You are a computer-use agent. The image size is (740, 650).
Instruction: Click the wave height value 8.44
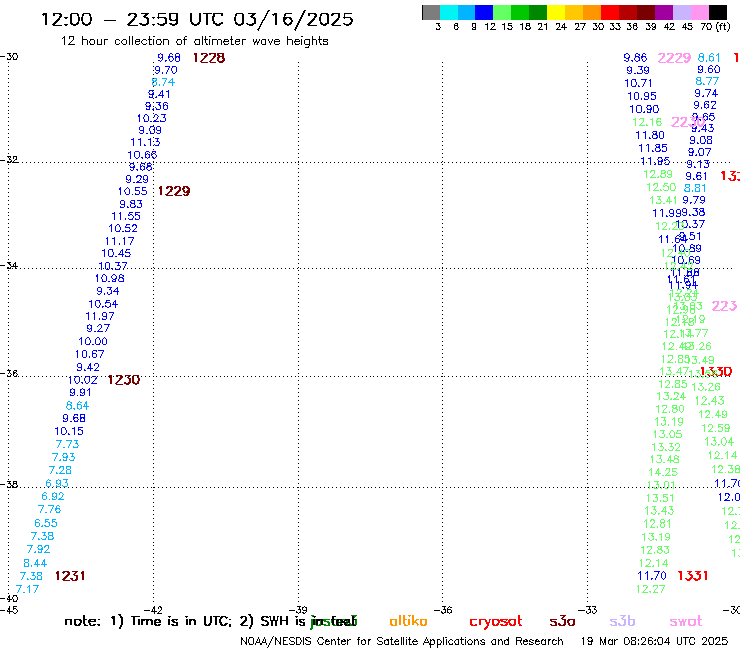click(35, 563)
